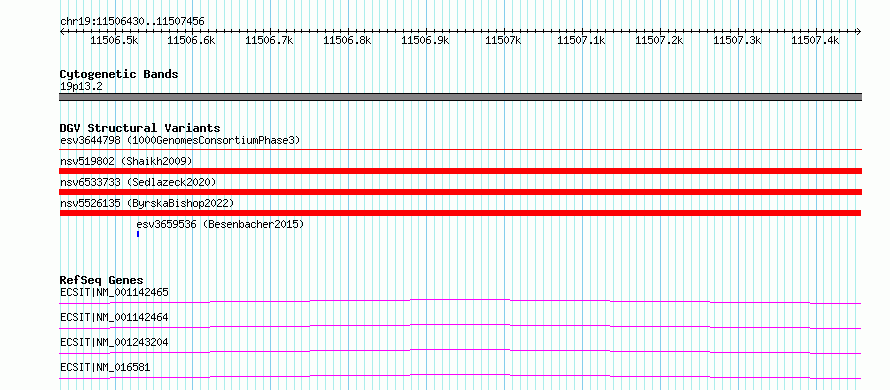Select the gray 19p13.2 cytogenetic band bar

click(x=461, y=97)
